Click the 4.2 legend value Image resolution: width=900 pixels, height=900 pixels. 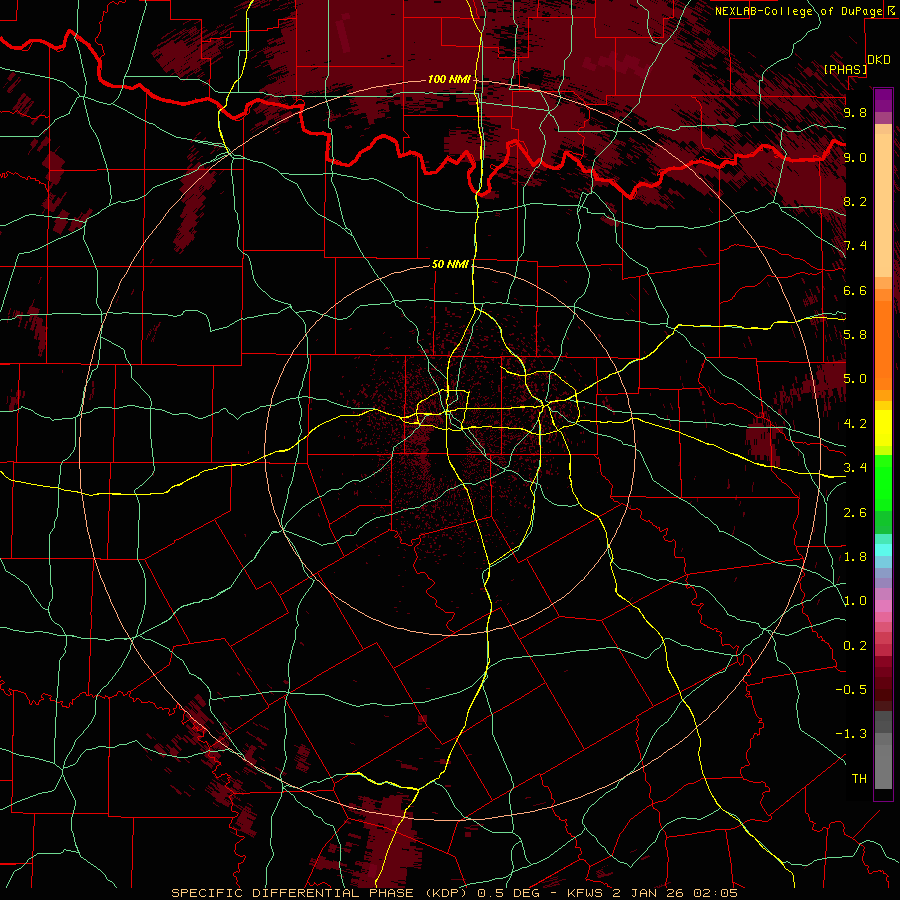(855, 424)
